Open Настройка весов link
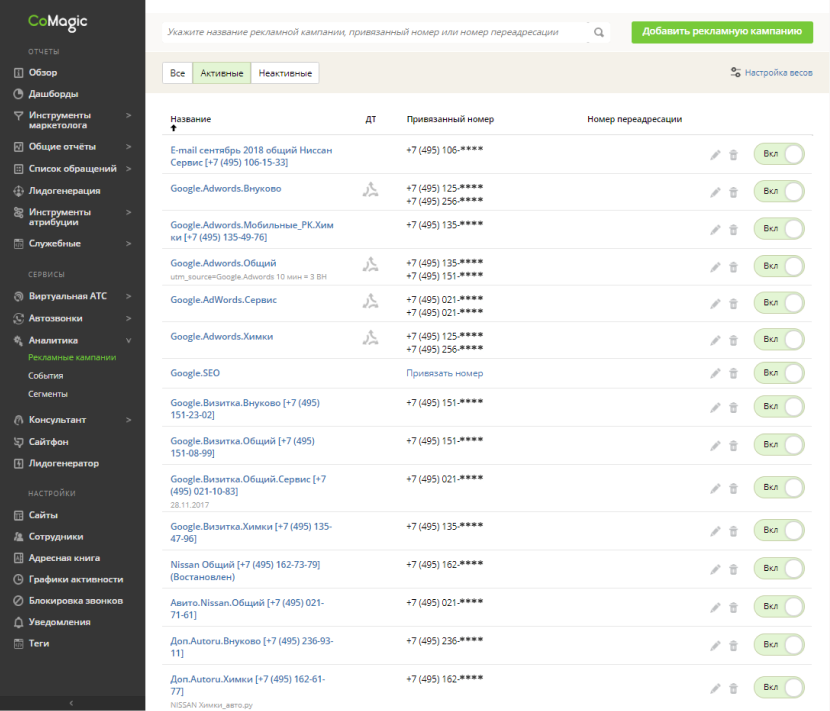 coord(771,73)
